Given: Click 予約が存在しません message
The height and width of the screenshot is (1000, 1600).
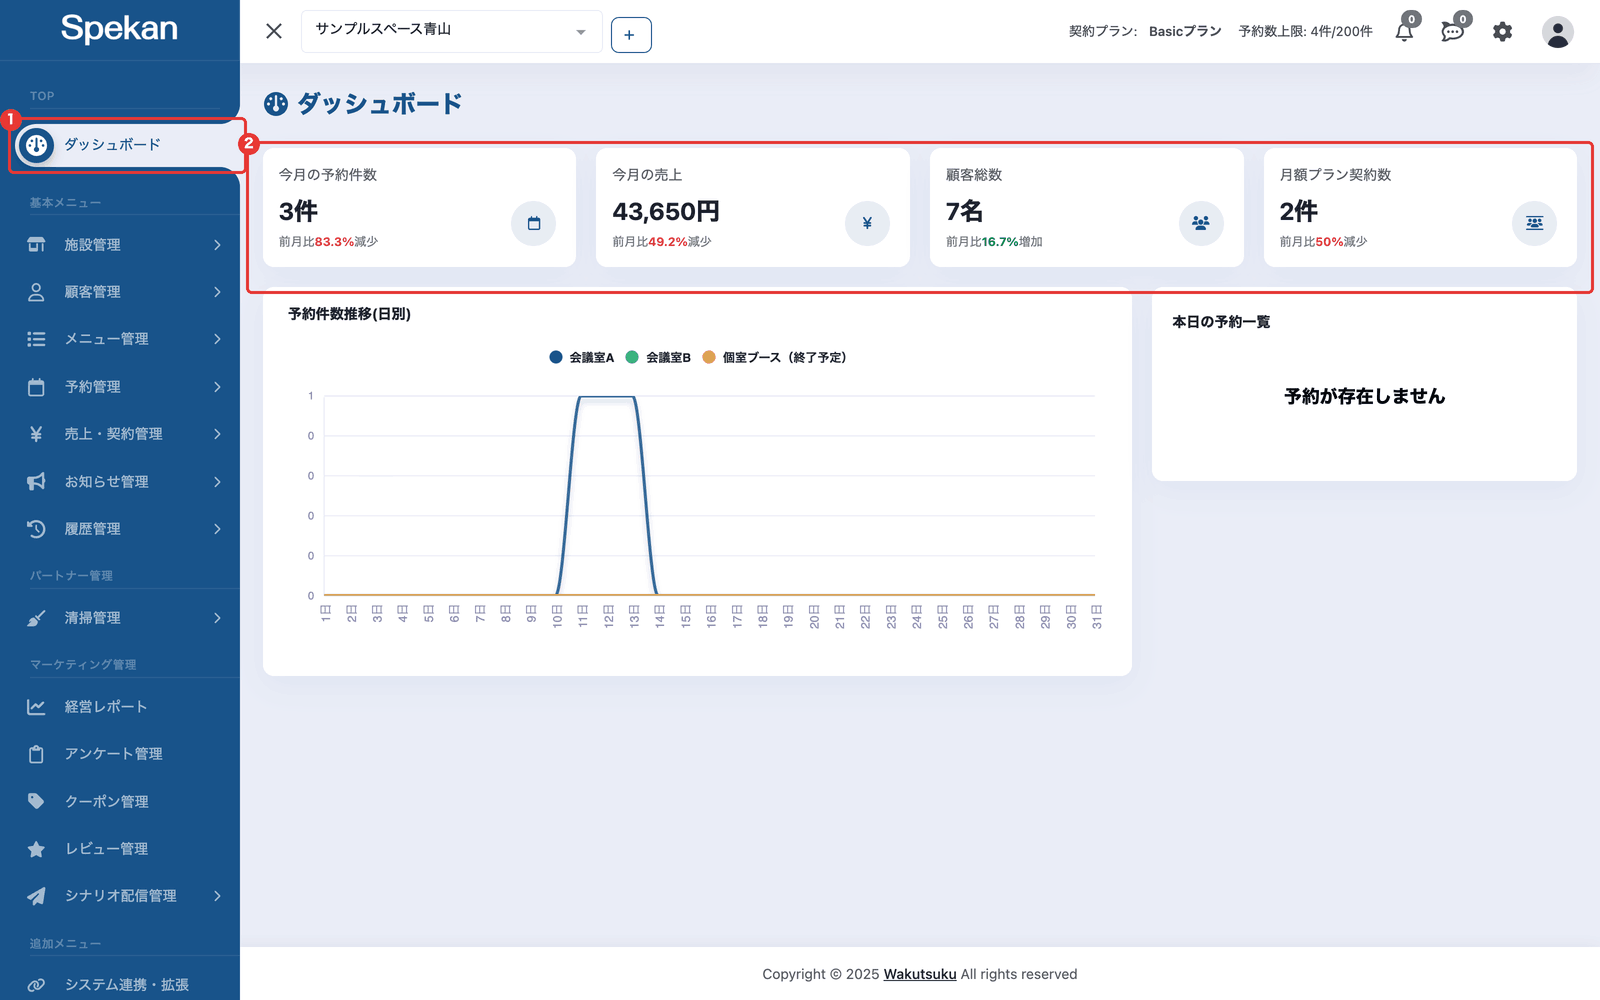Looking at the screenshot, I should pyautogui.click(x=1364, y=397).
